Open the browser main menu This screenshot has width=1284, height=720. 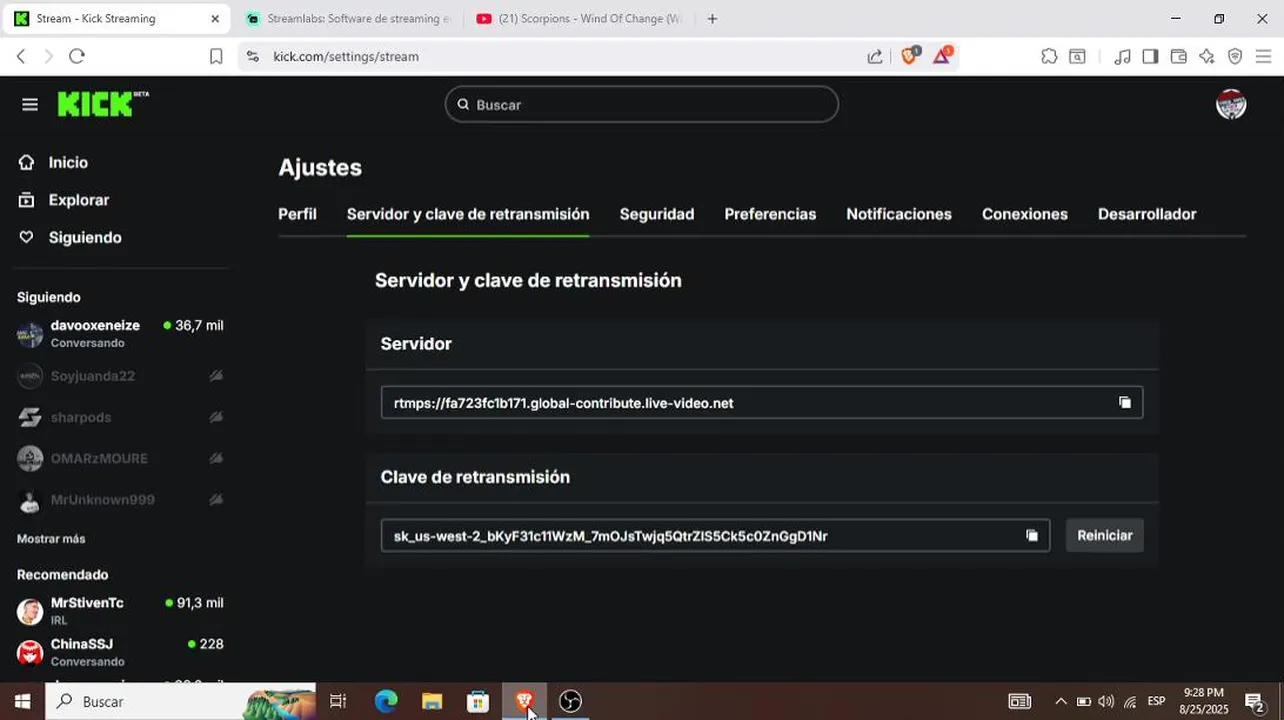pos(1264,57)
